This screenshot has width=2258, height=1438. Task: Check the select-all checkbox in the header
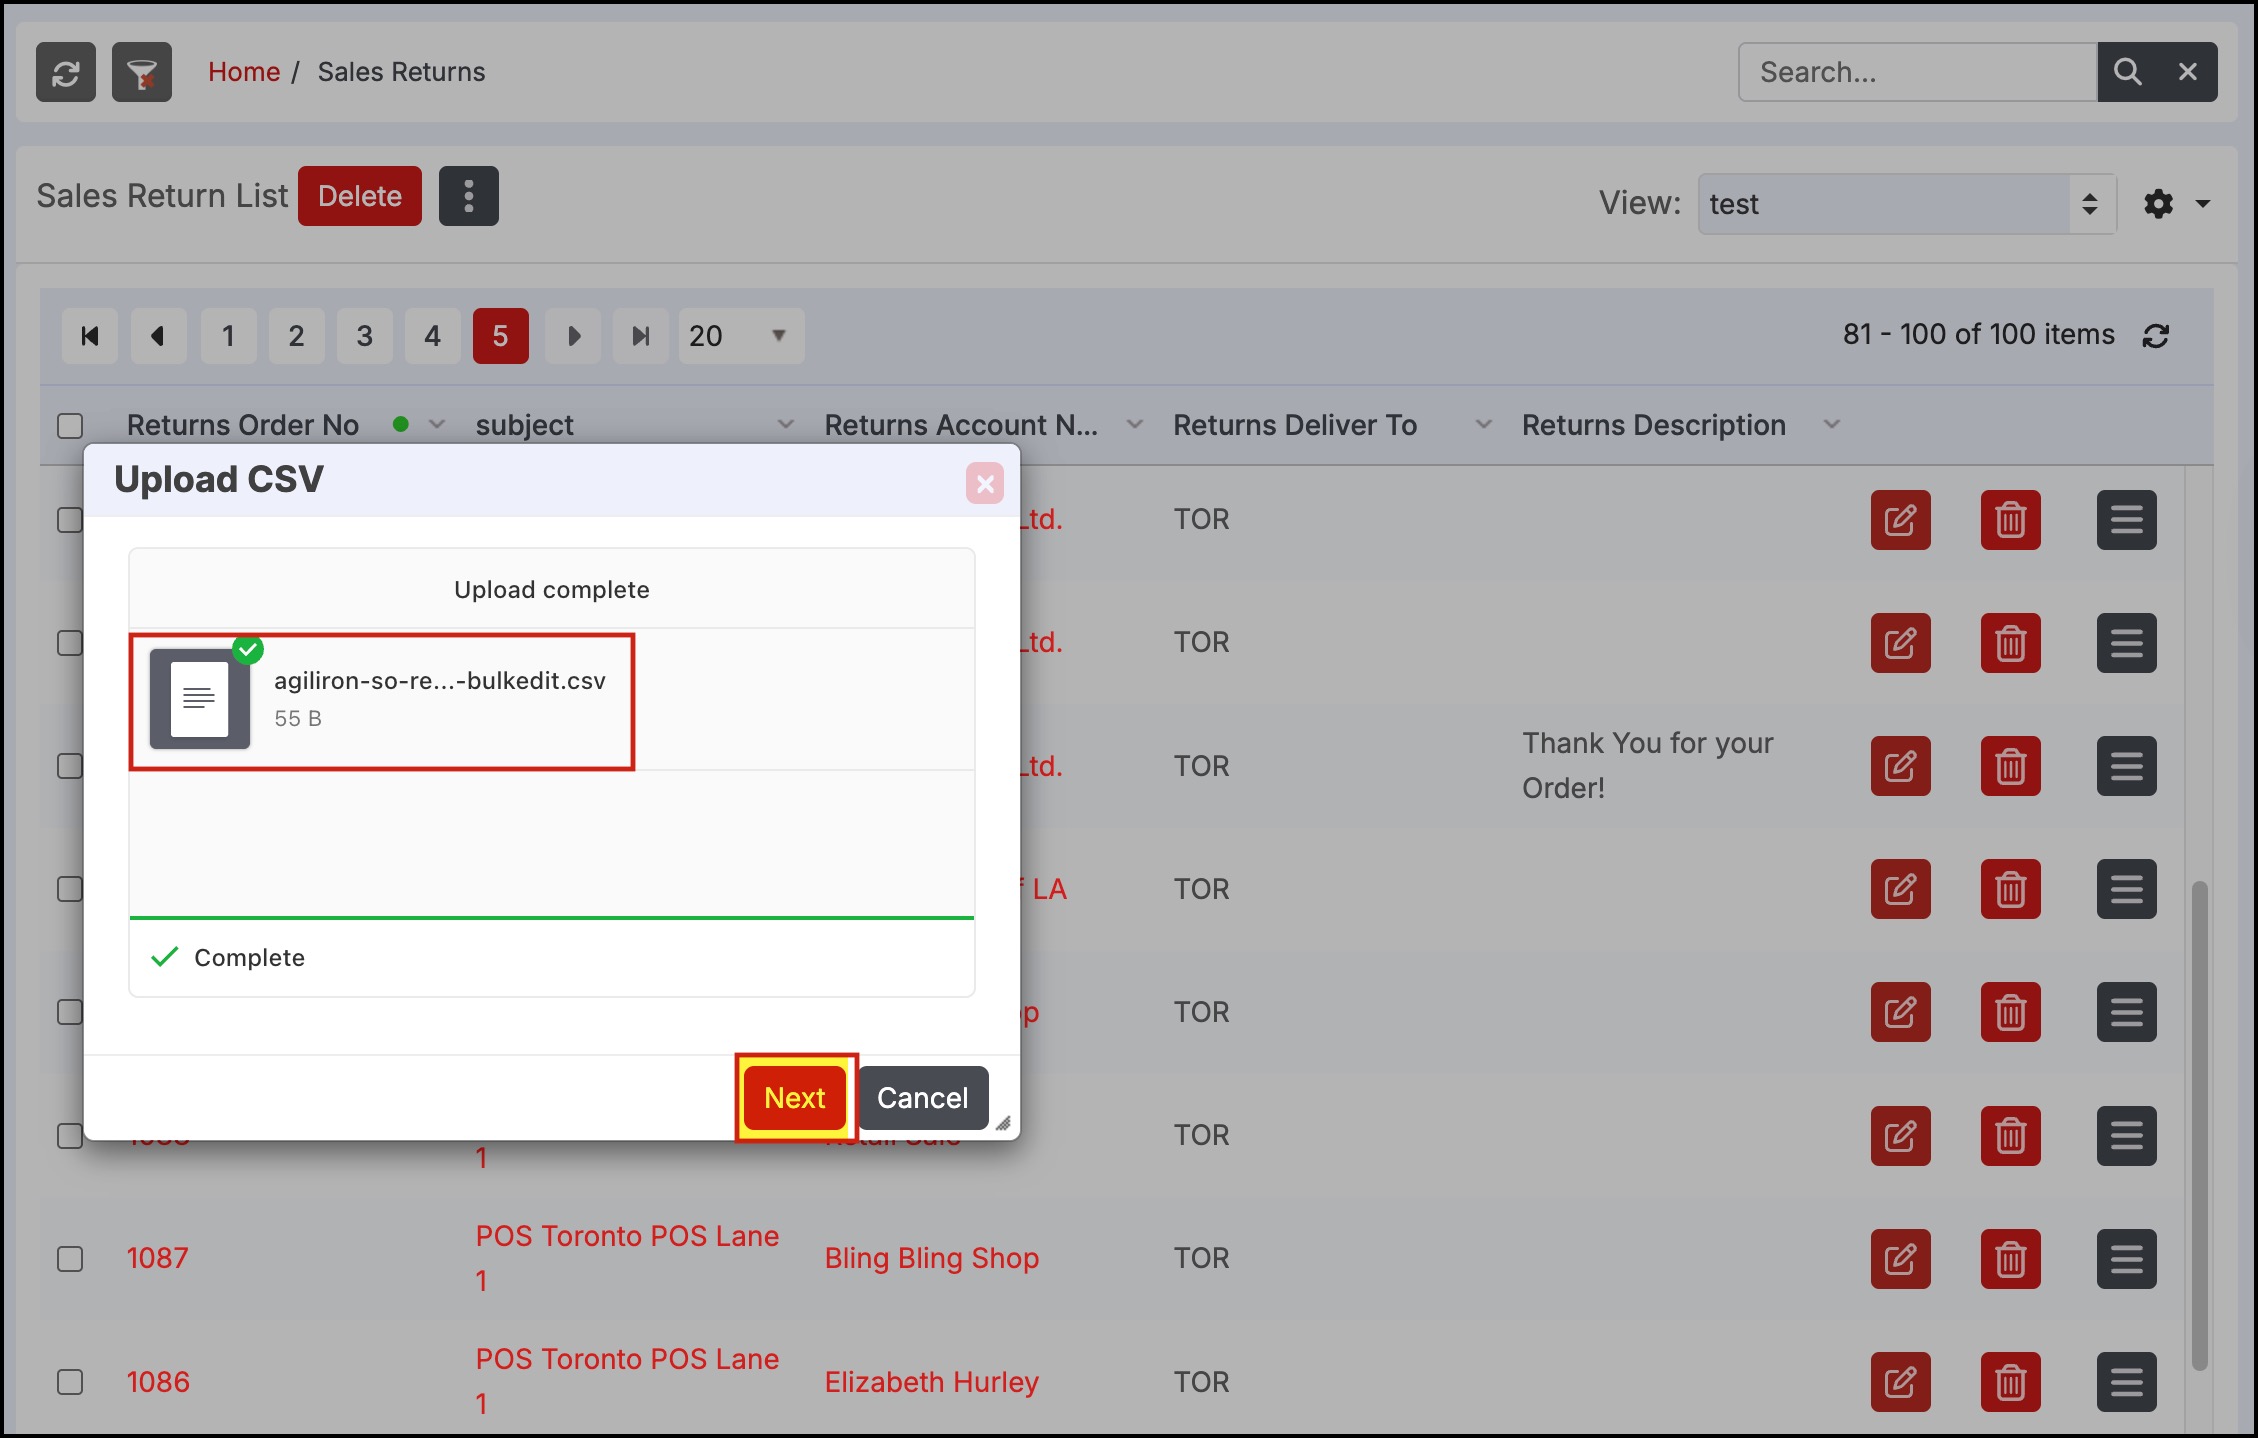[x=70, y=426]
